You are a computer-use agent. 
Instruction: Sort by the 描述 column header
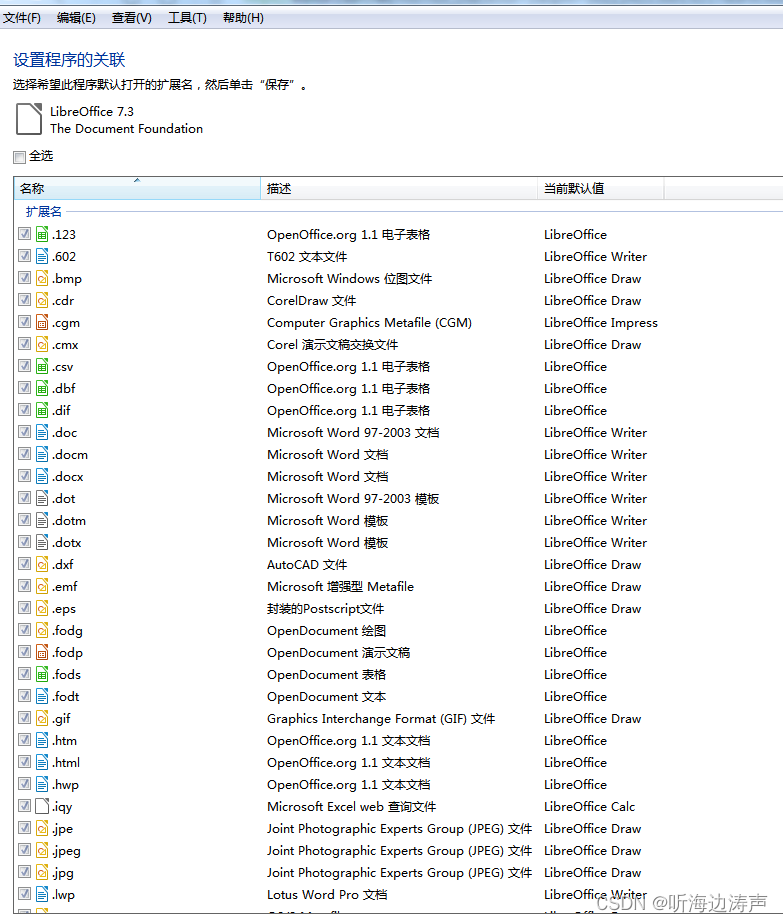[x=399, y=188]
